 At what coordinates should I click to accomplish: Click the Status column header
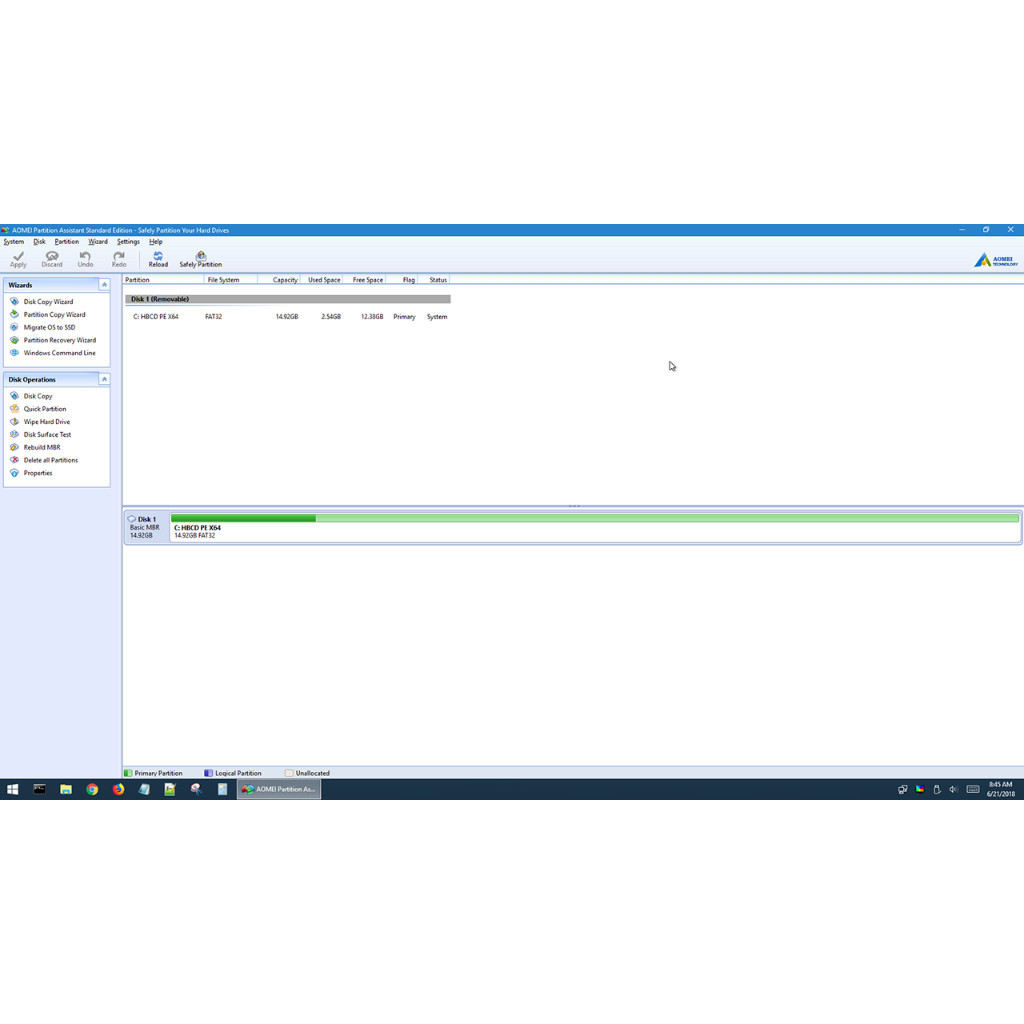click(434, 280)
